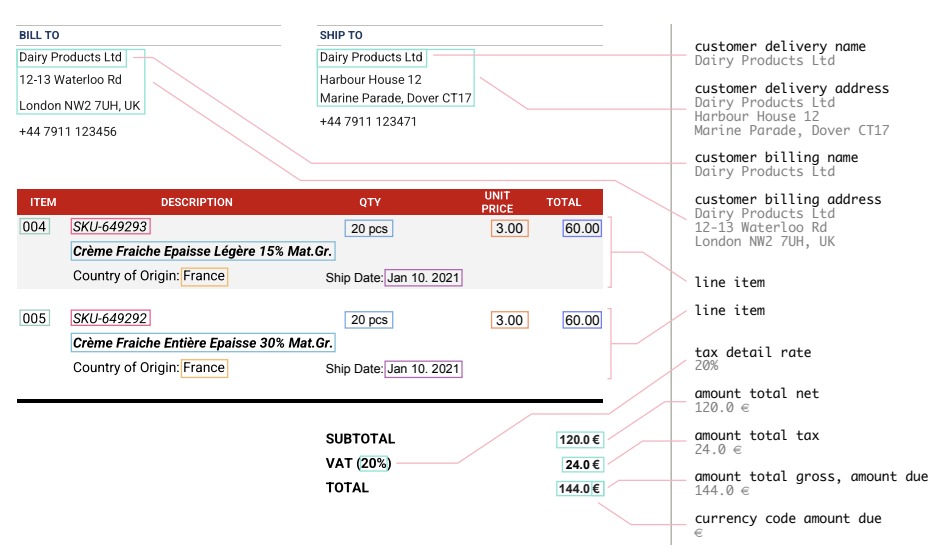
Task: Click amount total tax label
Action: coord(757,435)
